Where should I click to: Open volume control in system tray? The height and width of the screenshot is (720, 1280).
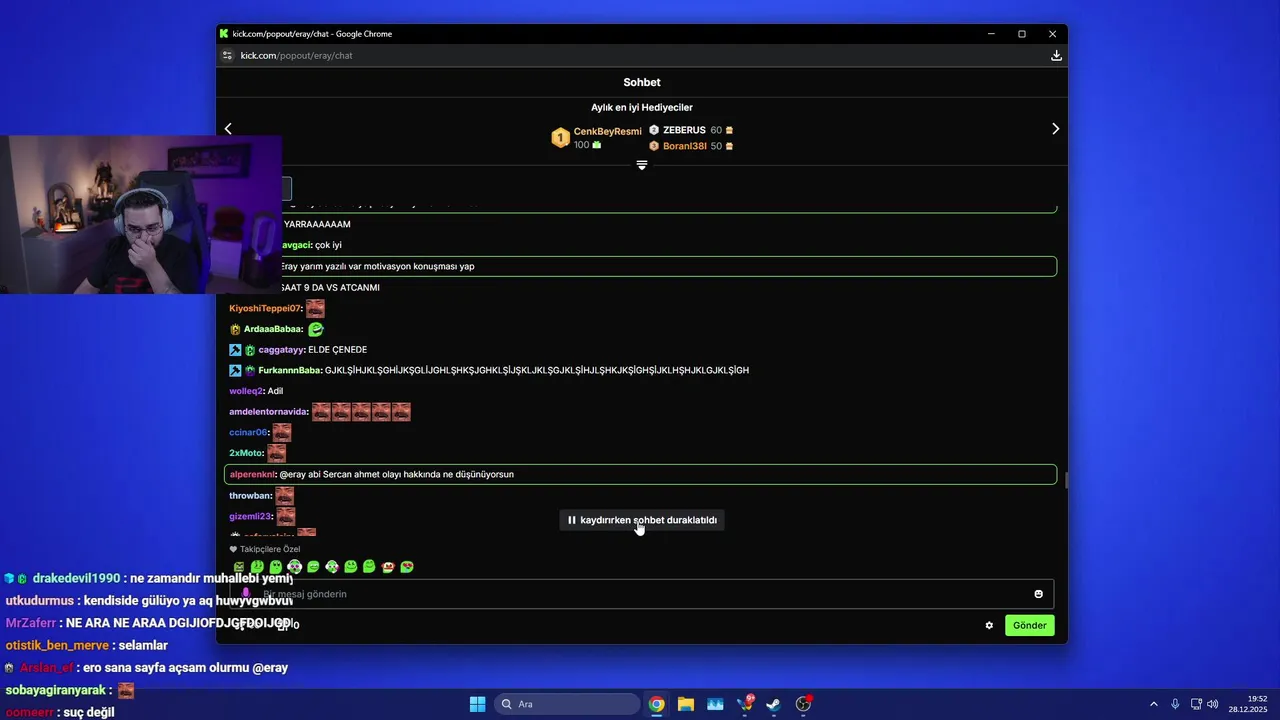(x=1212, y=704)
